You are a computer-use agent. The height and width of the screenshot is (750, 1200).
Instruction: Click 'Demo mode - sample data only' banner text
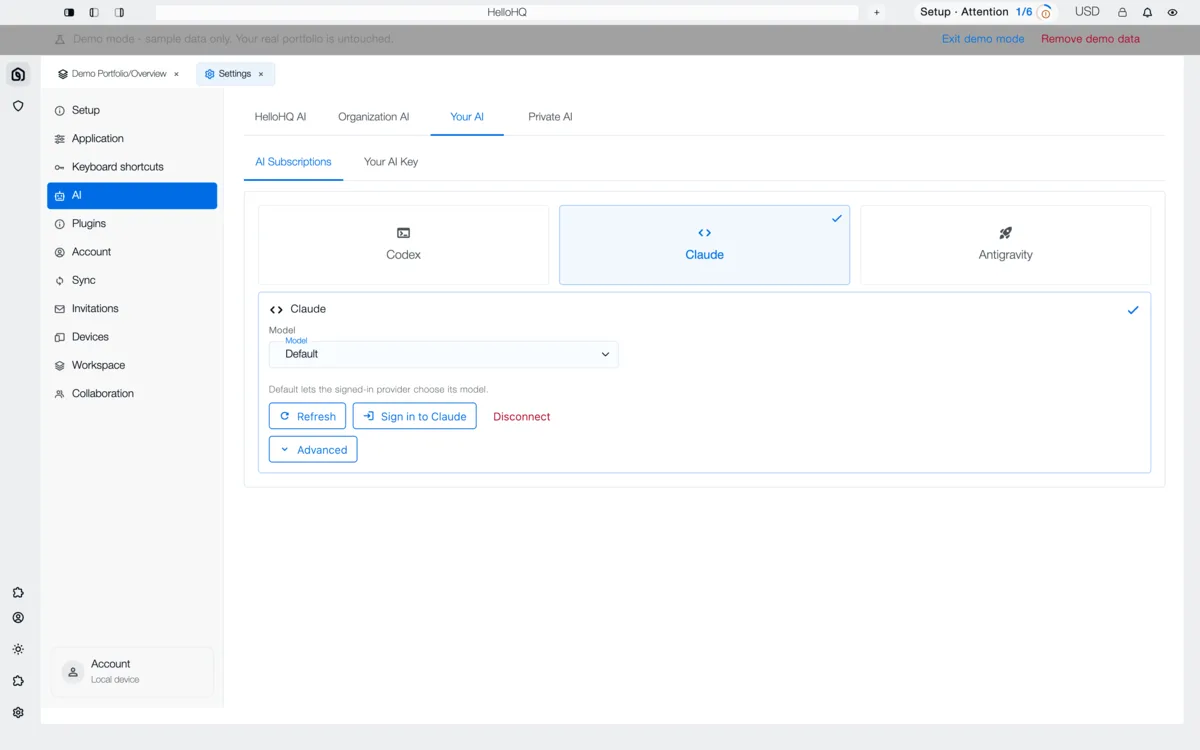pyautogui.click(x=233, y=39)
